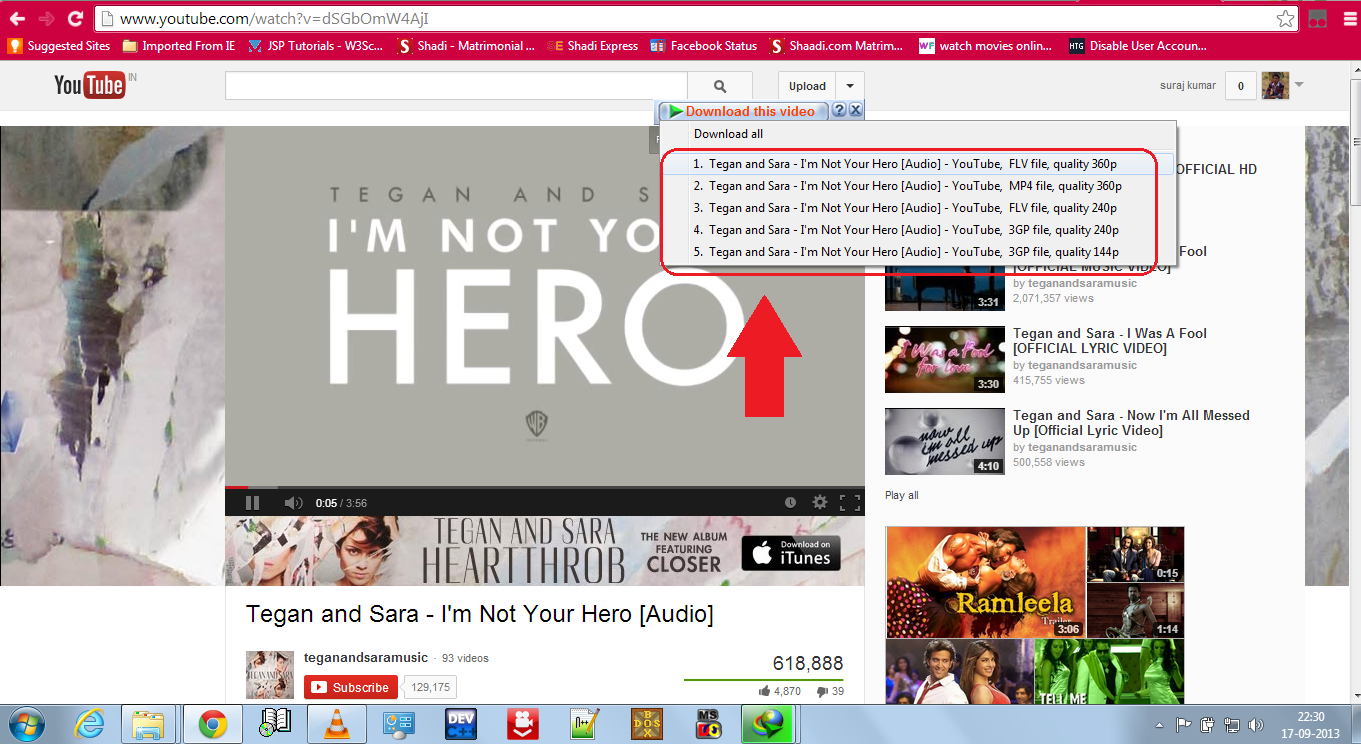1361x744 pixels.
Task: Choose option 5, 3GP file quality 144p
Action: (917, 252)
